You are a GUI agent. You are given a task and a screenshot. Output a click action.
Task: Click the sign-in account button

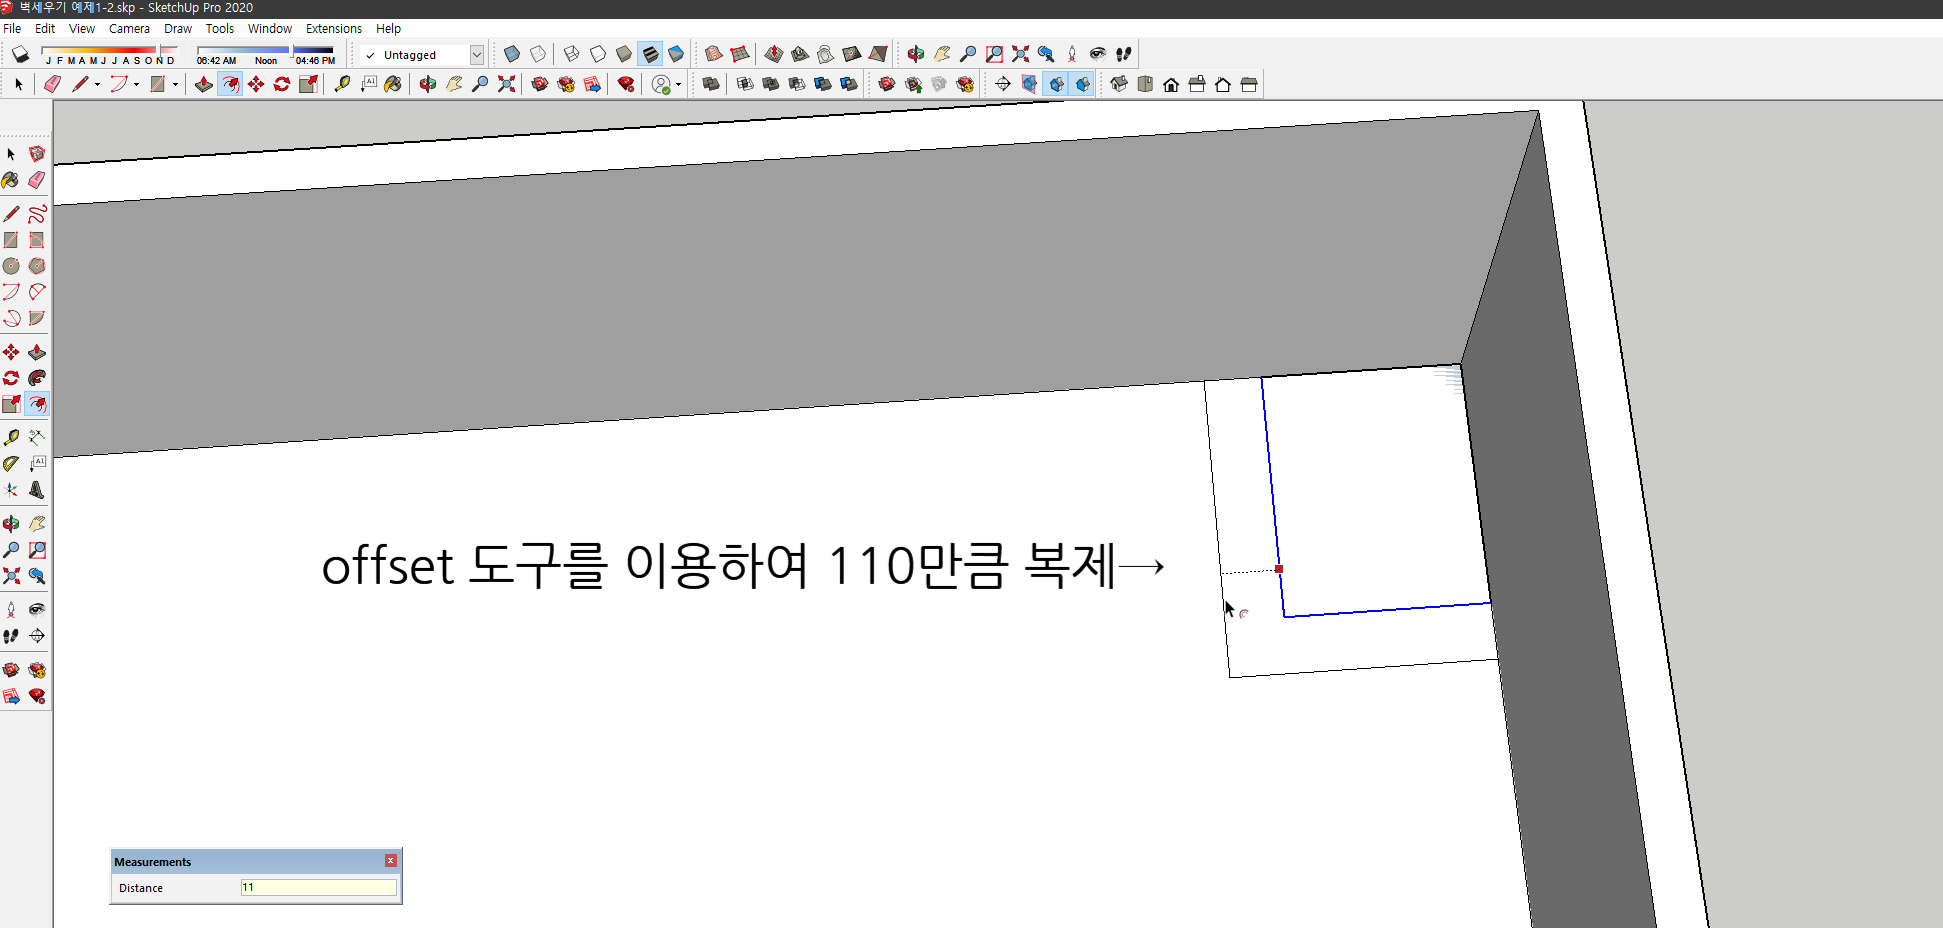coord(661,84)
